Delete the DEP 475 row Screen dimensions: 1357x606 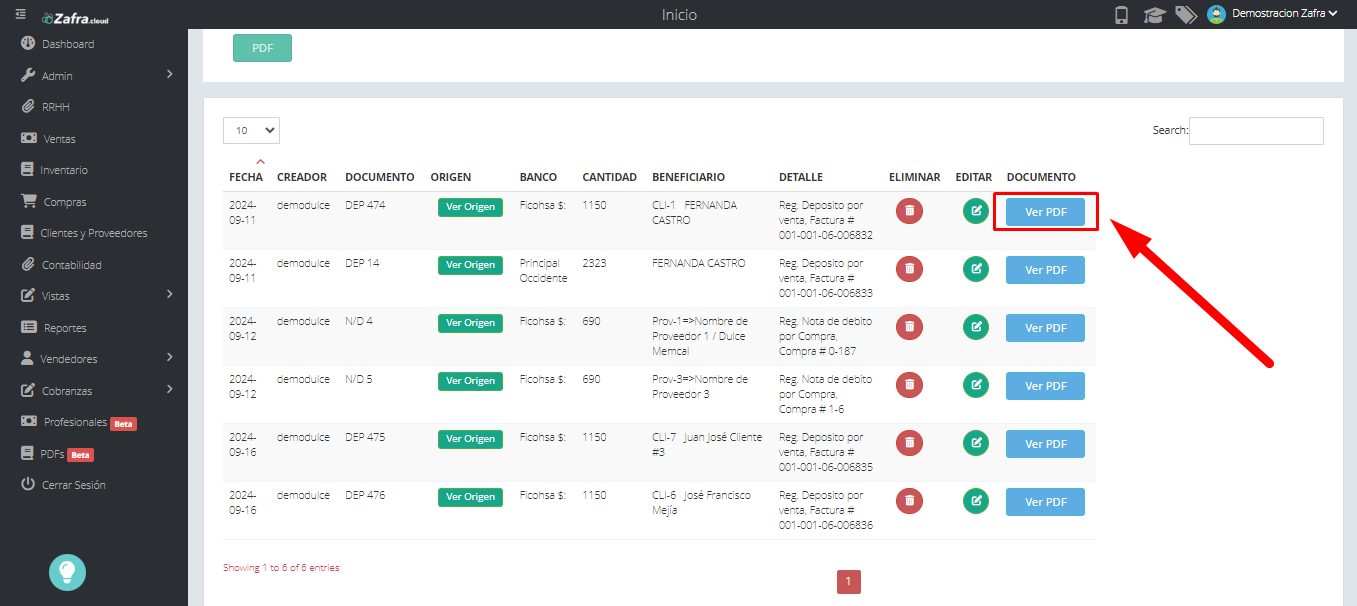coord(909,443)
